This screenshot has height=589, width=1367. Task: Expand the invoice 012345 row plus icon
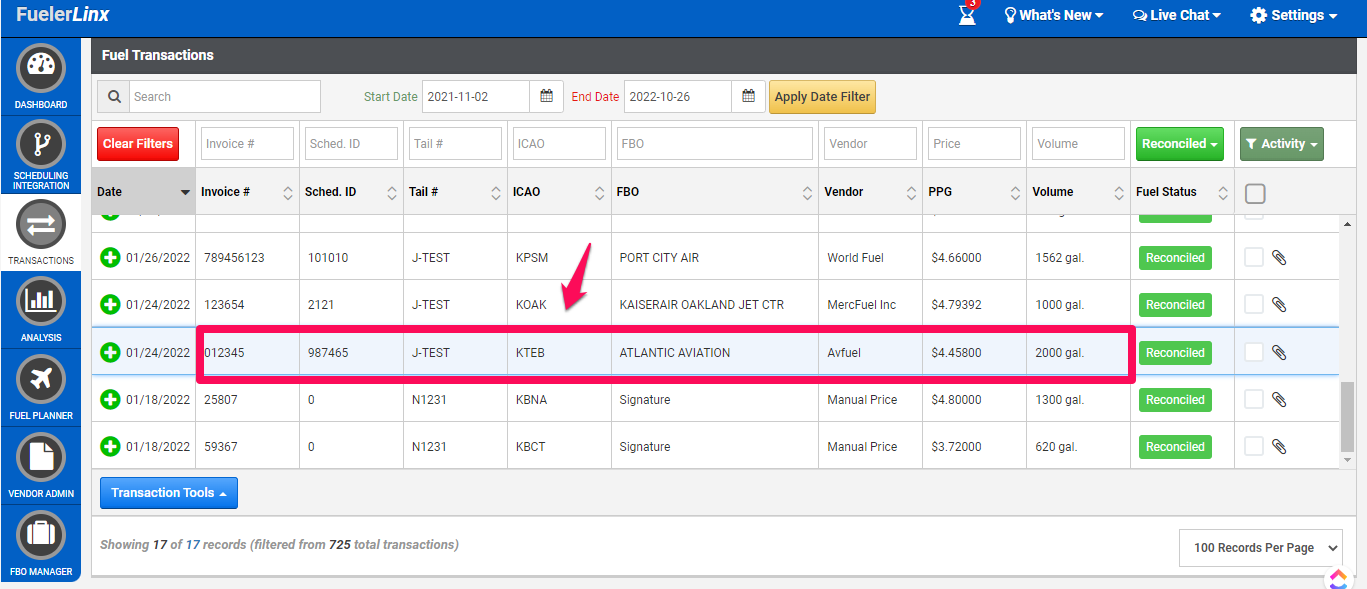(x=110, y=353)
